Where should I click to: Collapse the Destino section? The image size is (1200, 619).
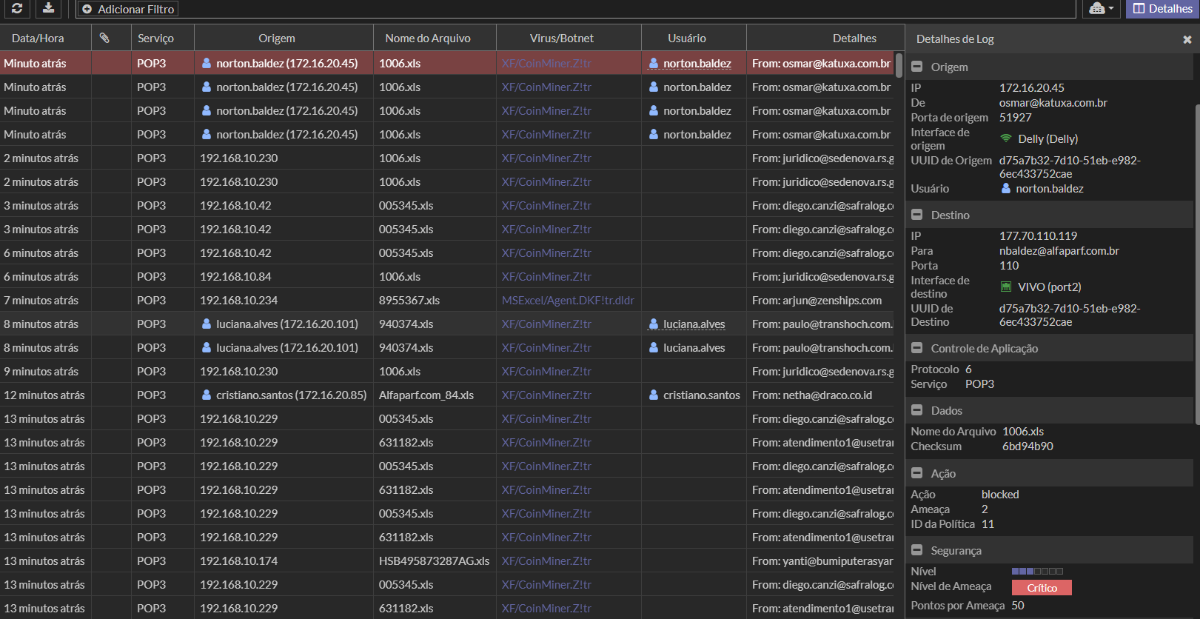(x=917, y=215)
